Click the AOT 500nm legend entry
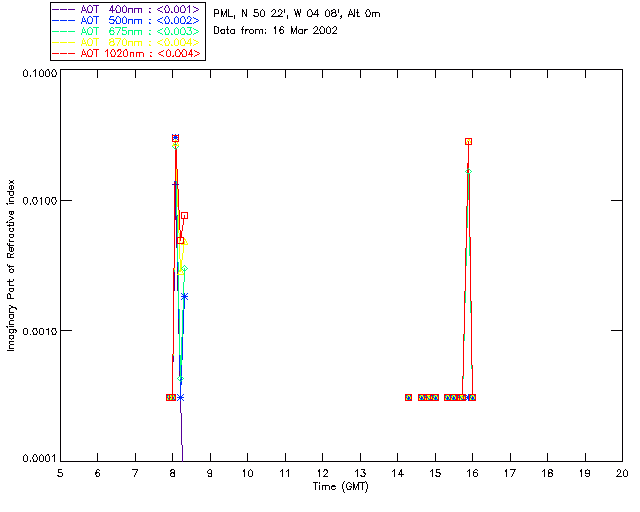 point(127,20)
